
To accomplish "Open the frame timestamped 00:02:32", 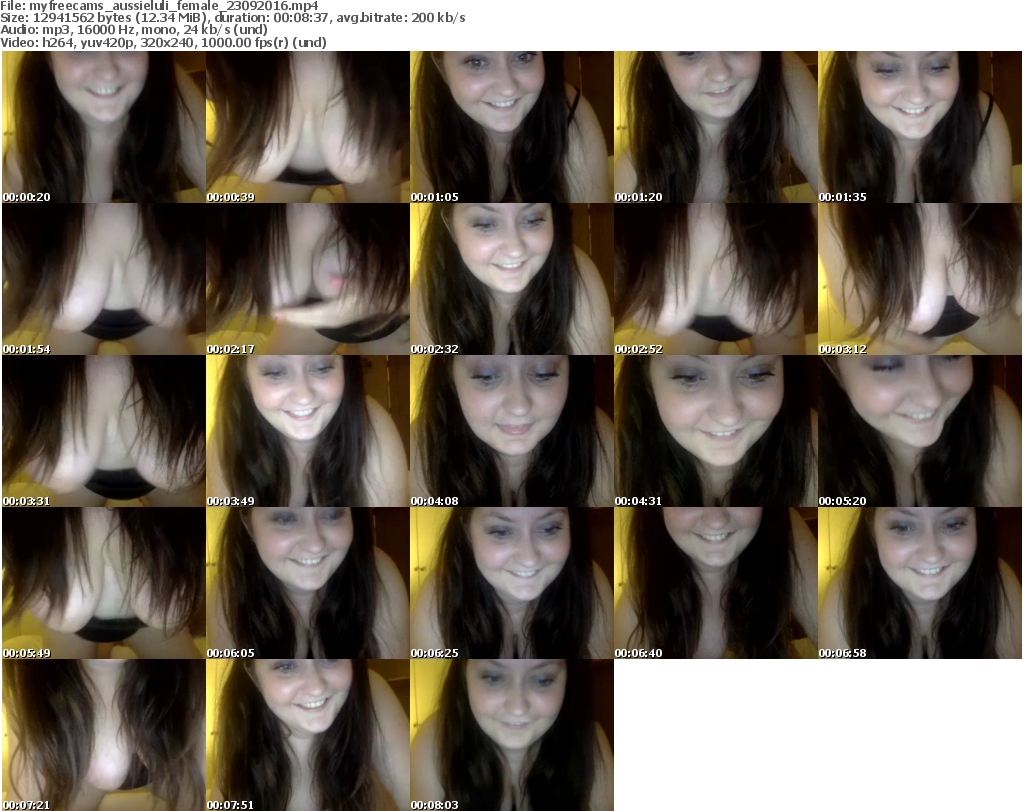I will [511, 279].
